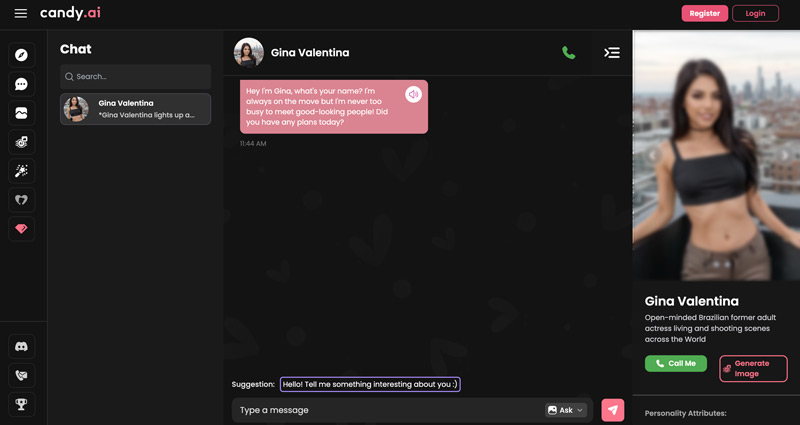Click the Generate Image profile button
Viewport: 800px width, 425px height.
(x=753, y=368)
